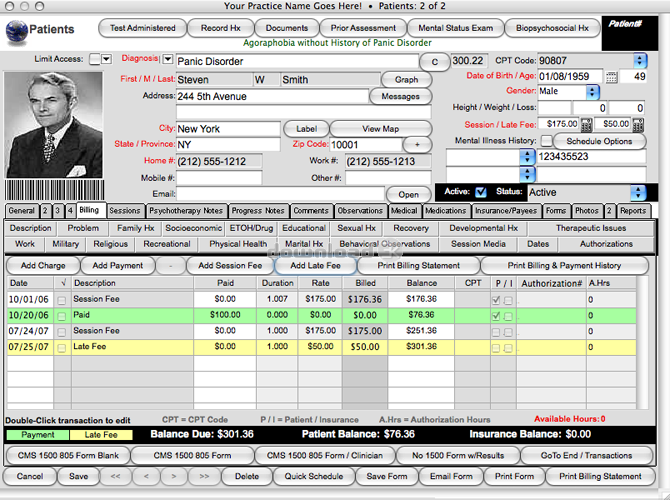The image size is (670, 500).
Task: Click the Save button
Action: coord(79,476)
